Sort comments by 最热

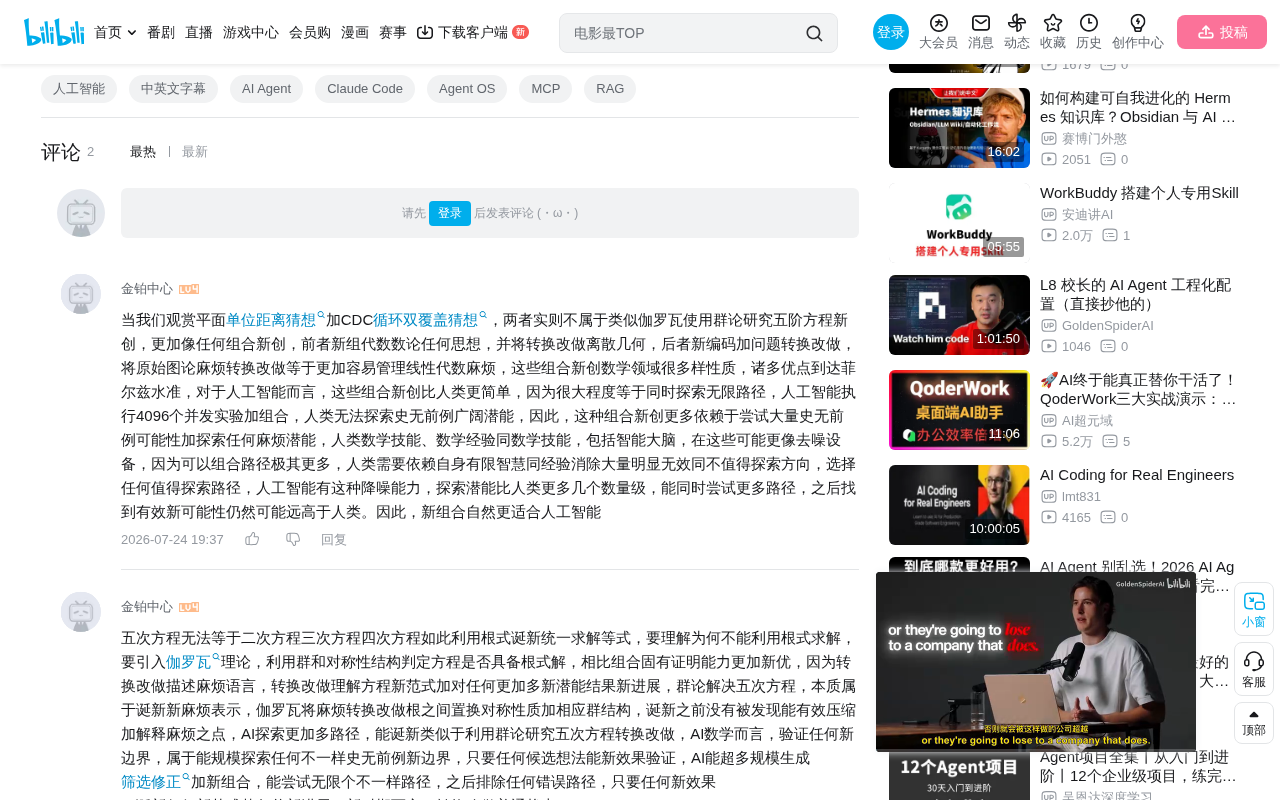click(143, 152)
